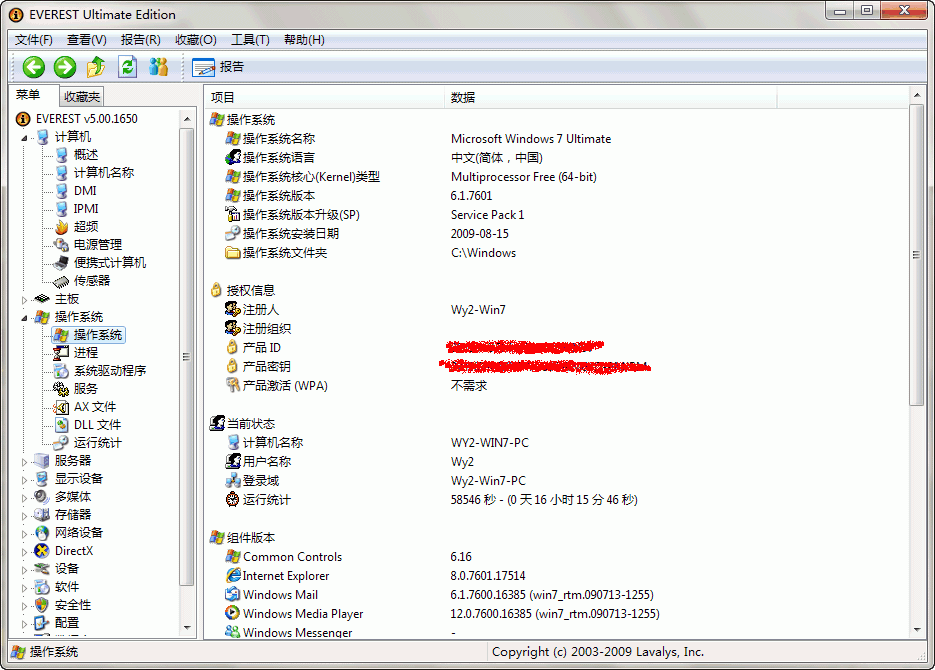The width and height of the screenshot is (935, 670).
Task: Click the 服务 gears icon
Action: [61, 389]
